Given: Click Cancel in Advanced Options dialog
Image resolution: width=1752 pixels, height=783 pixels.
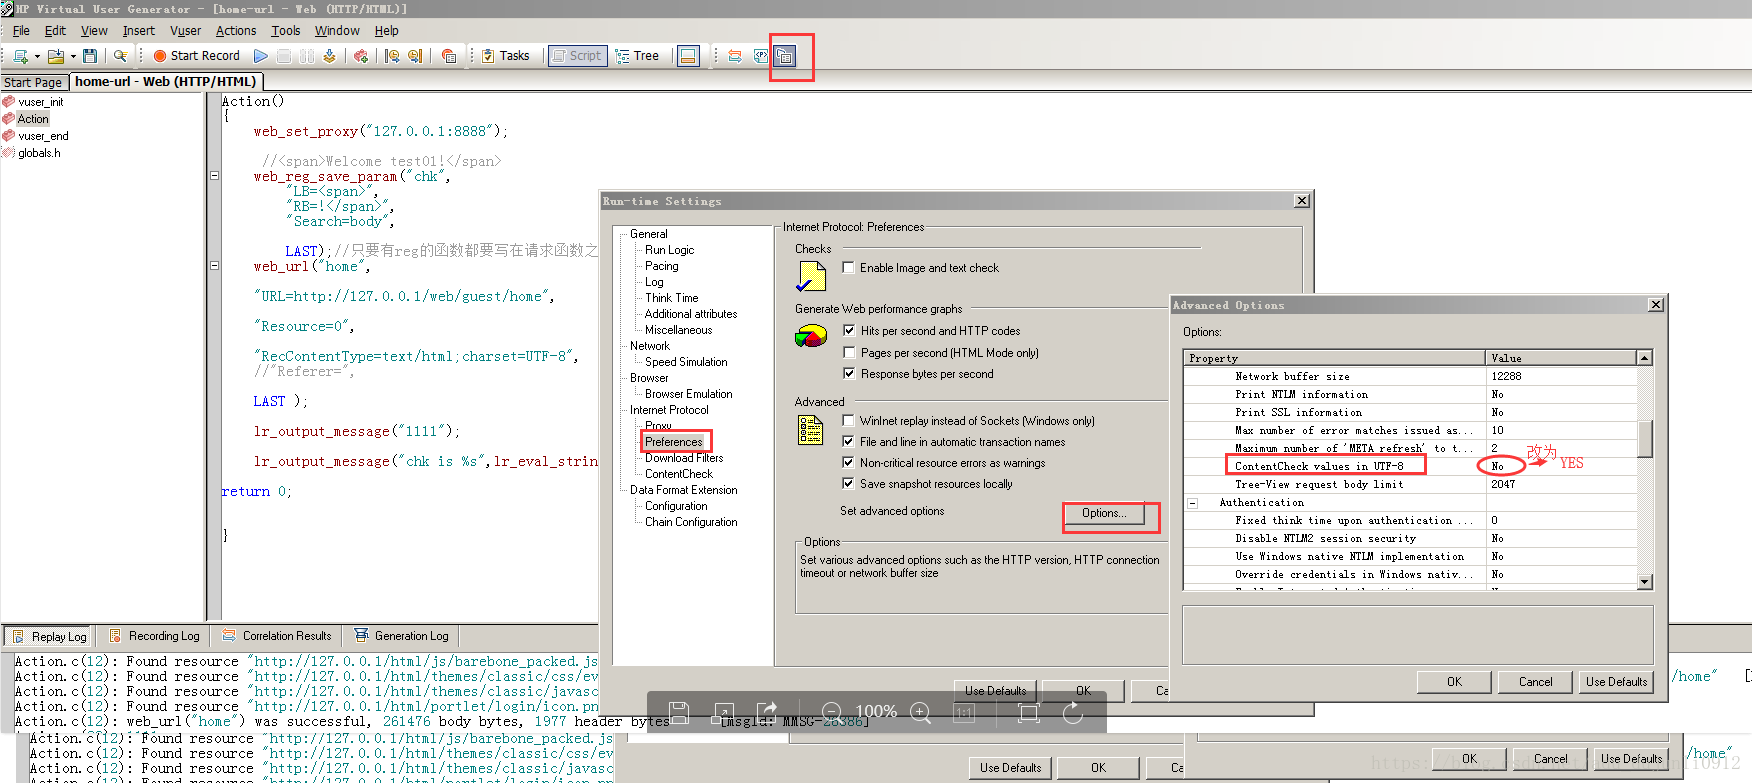Looking at the screenshot, I should pyautogui.click(x=1535, y=682).
